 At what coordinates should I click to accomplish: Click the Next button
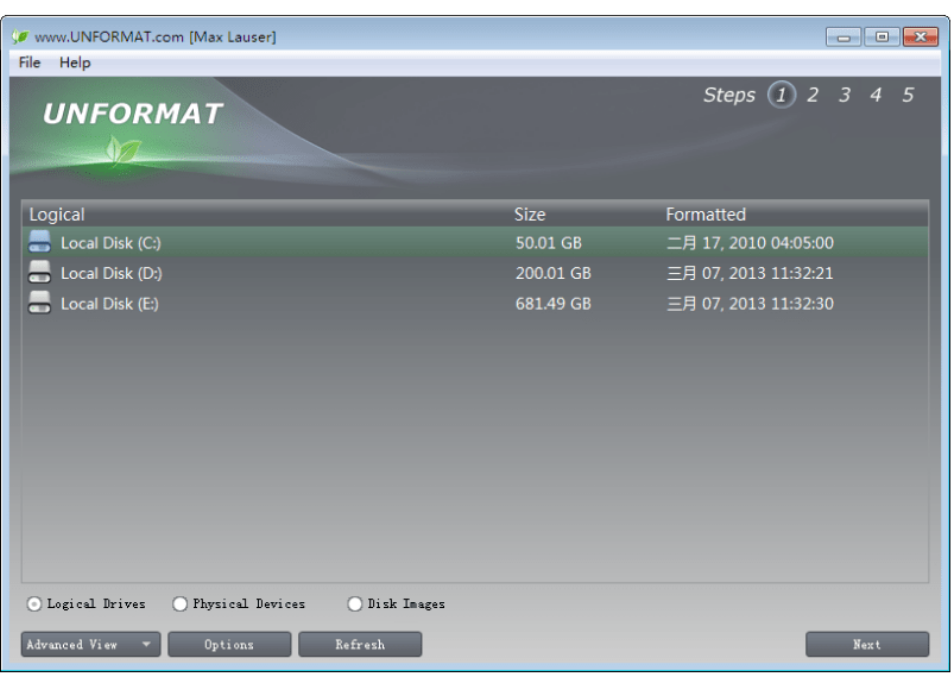click(x=867, y=644)
